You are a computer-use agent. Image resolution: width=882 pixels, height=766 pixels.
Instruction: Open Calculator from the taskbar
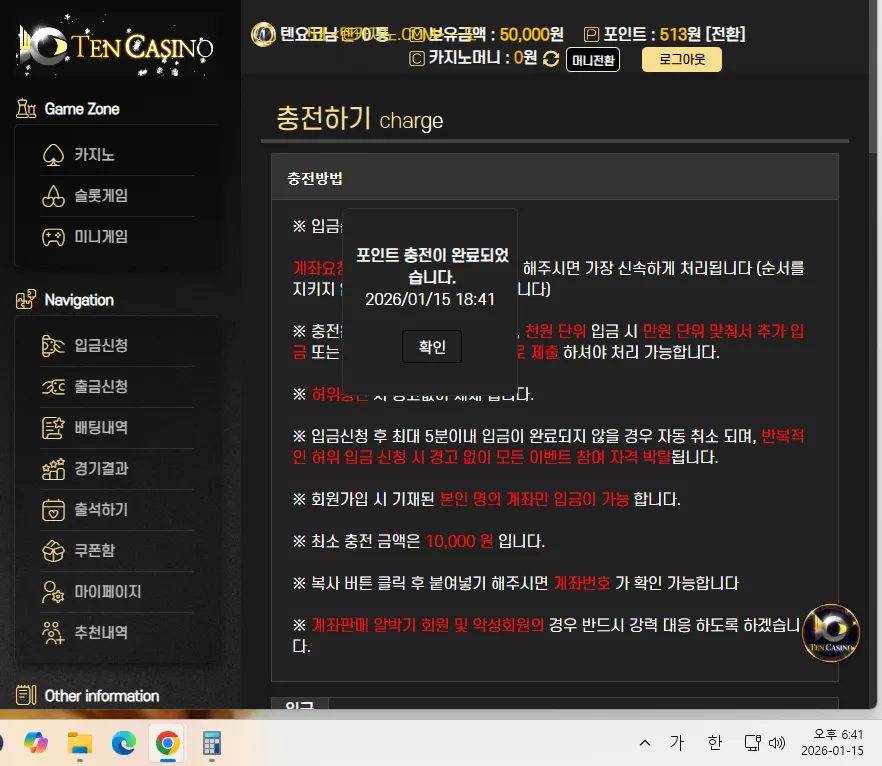pos(212,744)
